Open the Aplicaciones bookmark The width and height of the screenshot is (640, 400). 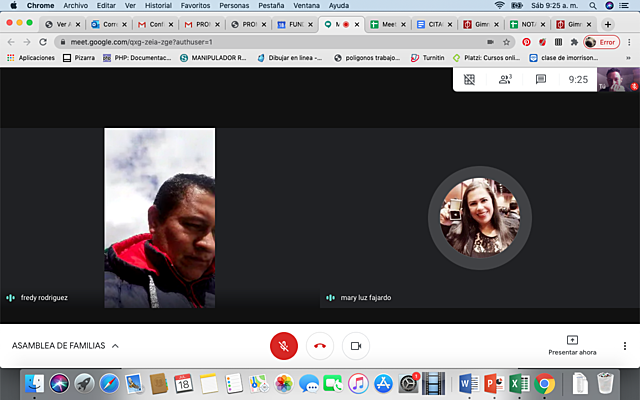coord(31,58)
